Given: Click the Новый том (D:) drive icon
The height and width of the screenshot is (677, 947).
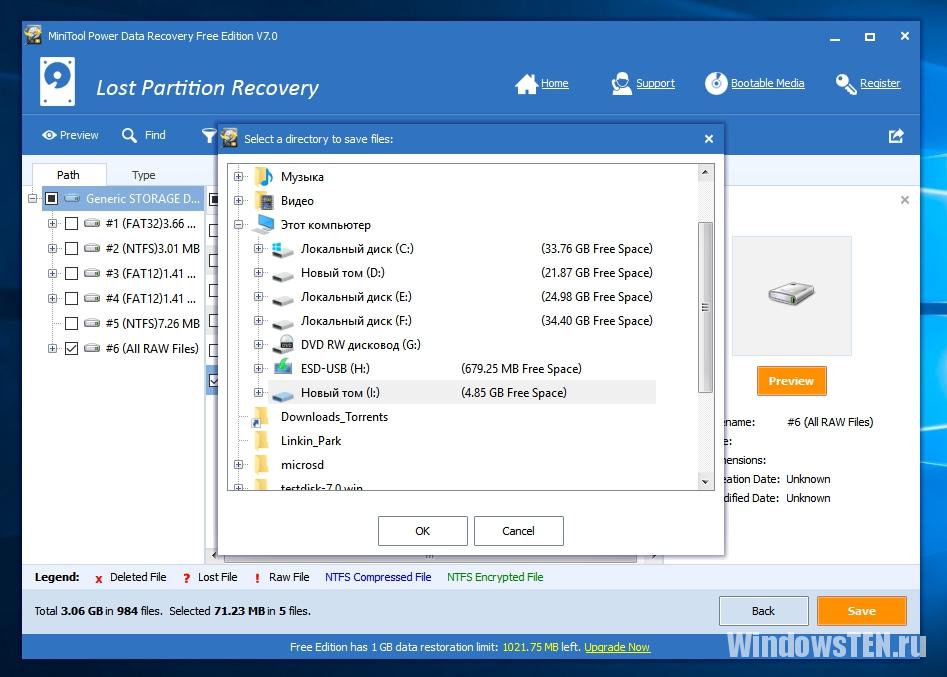Looking at the screenshot, I should [283, 275].
